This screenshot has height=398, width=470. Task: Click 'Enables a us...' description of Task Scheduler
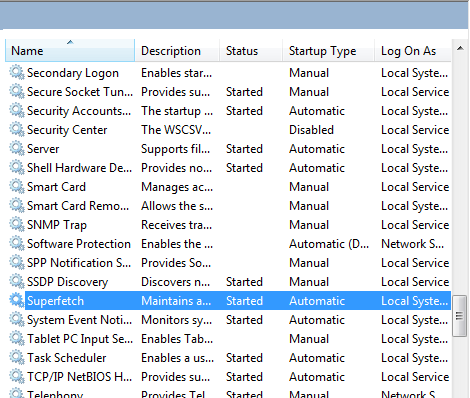tap(178, 358)
